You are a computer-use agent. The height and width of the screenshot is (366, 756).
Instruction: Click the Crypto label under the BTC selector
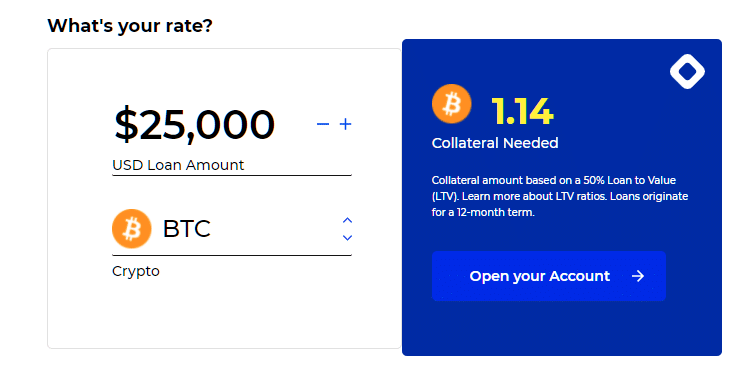tap(136, 271)
